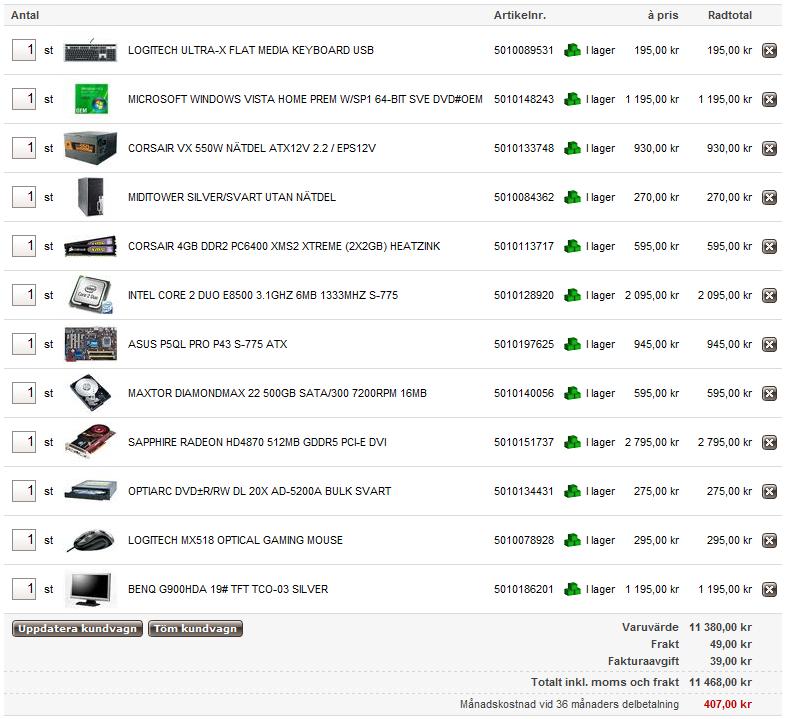Click Töm kundvagn button
This screenshot has height=719, width=789.
click(195, 629)
